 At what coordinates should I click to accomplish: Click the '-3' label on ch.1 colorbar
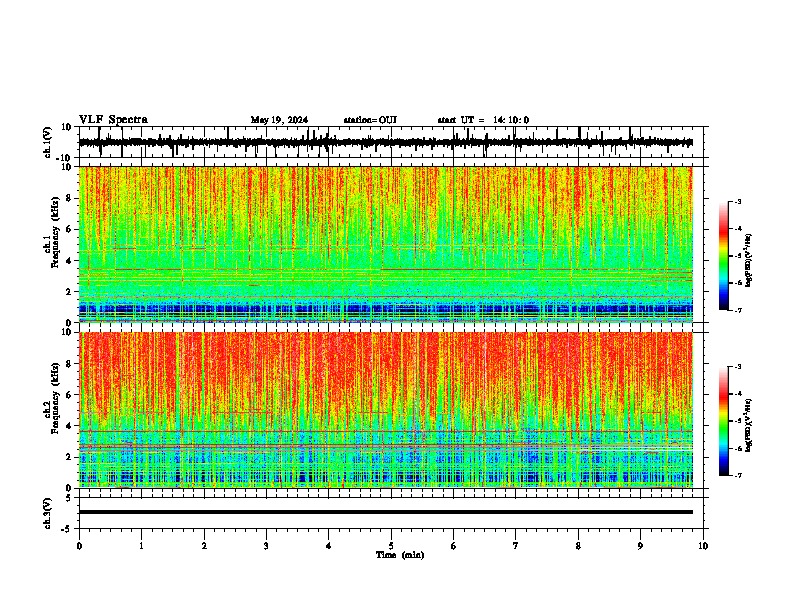point(738,201)
